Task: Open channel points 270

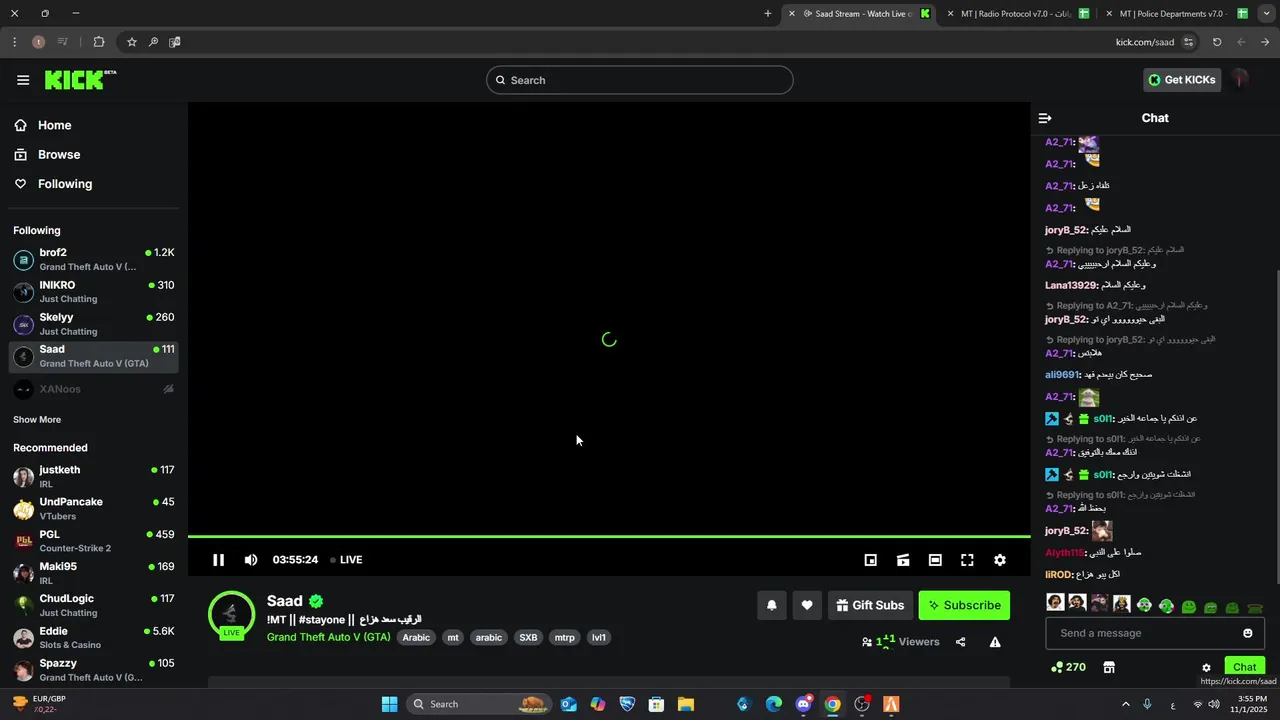Action: tap(1068, 667)
